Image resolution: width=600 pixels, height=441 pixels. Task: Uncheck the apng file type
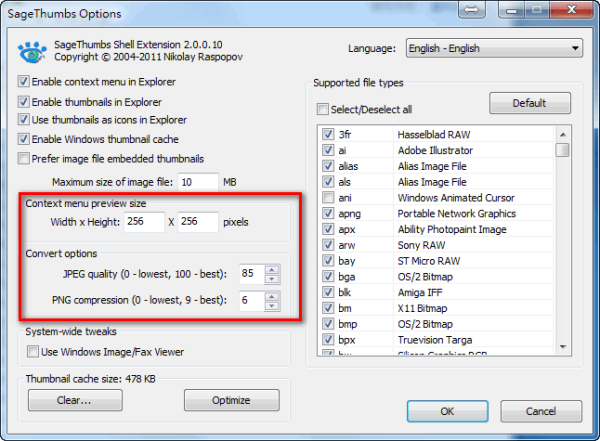pyautogui.click(x=328, y=213)
